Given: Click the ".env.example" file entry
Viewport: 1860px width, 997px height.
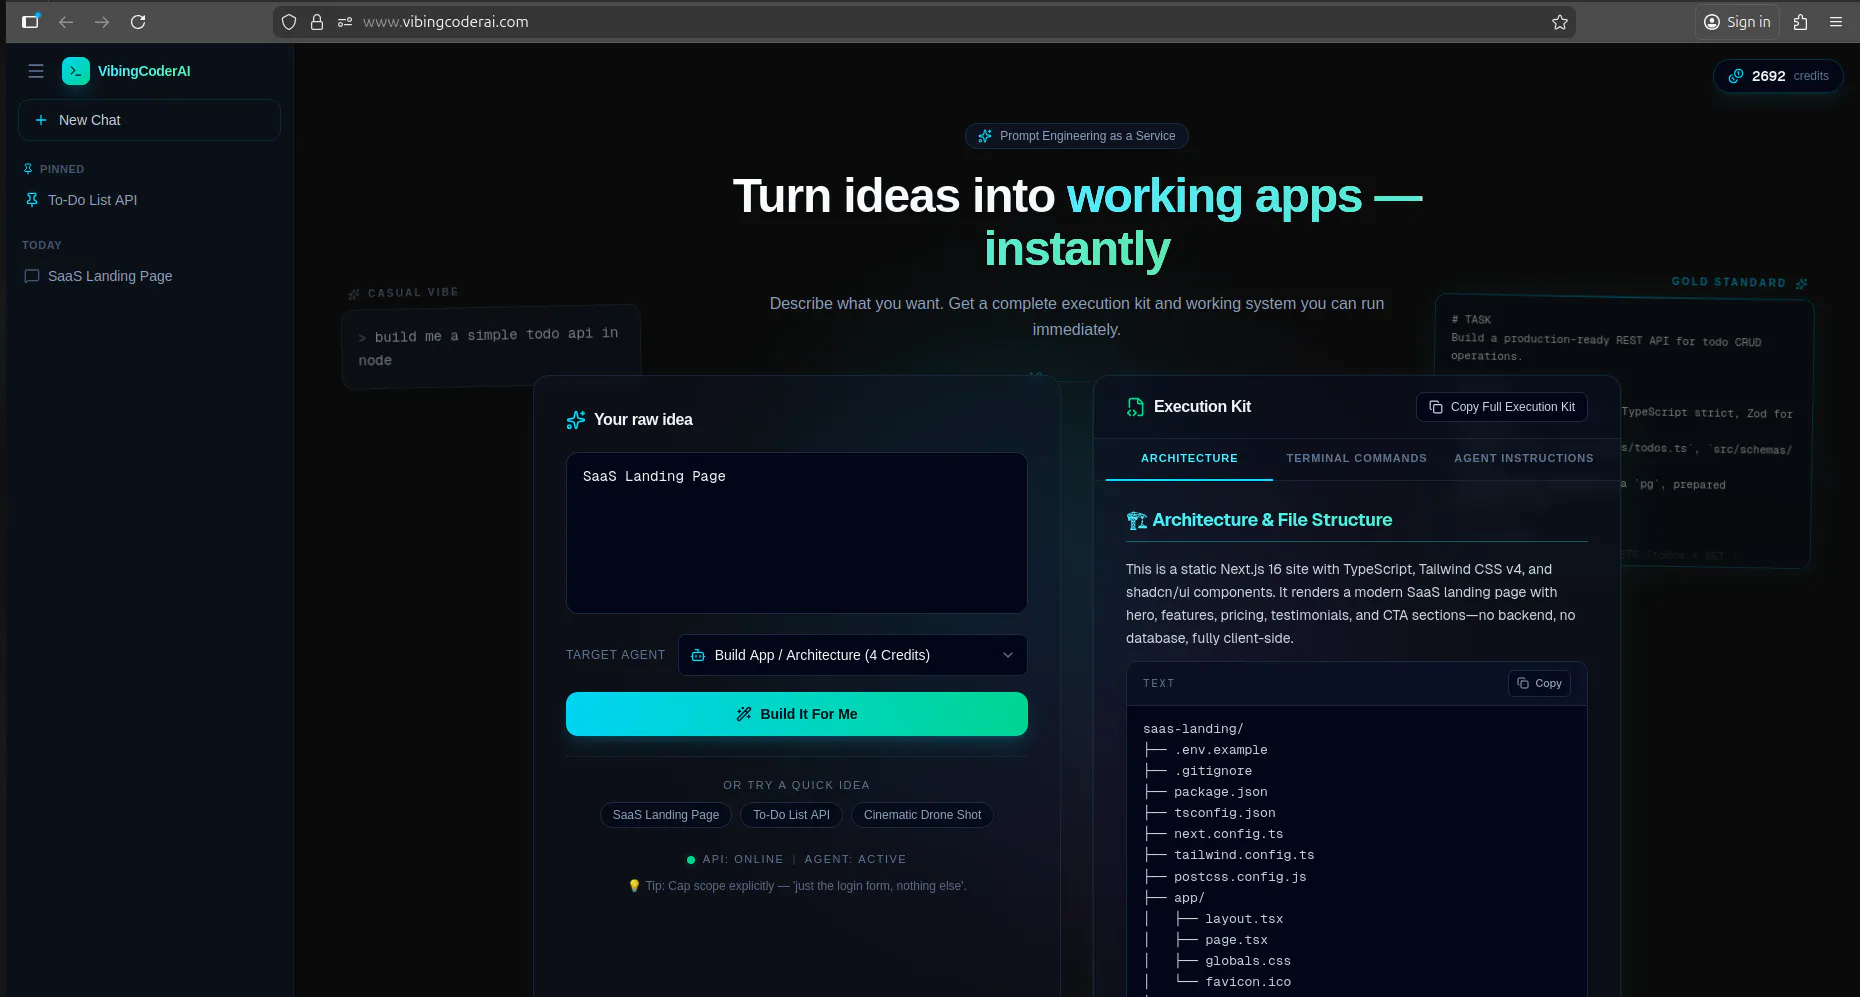Looking at the screenshot, I should pos(1221,750).
